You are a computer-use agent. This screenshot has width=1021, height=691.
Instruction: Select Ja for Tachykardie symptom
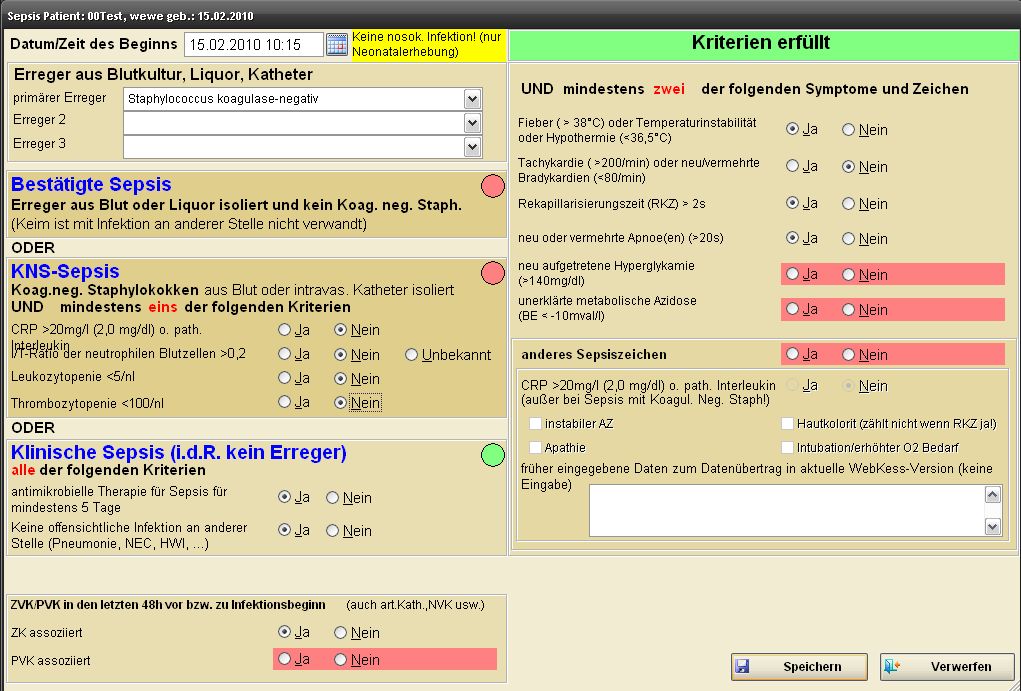point(793,167)
